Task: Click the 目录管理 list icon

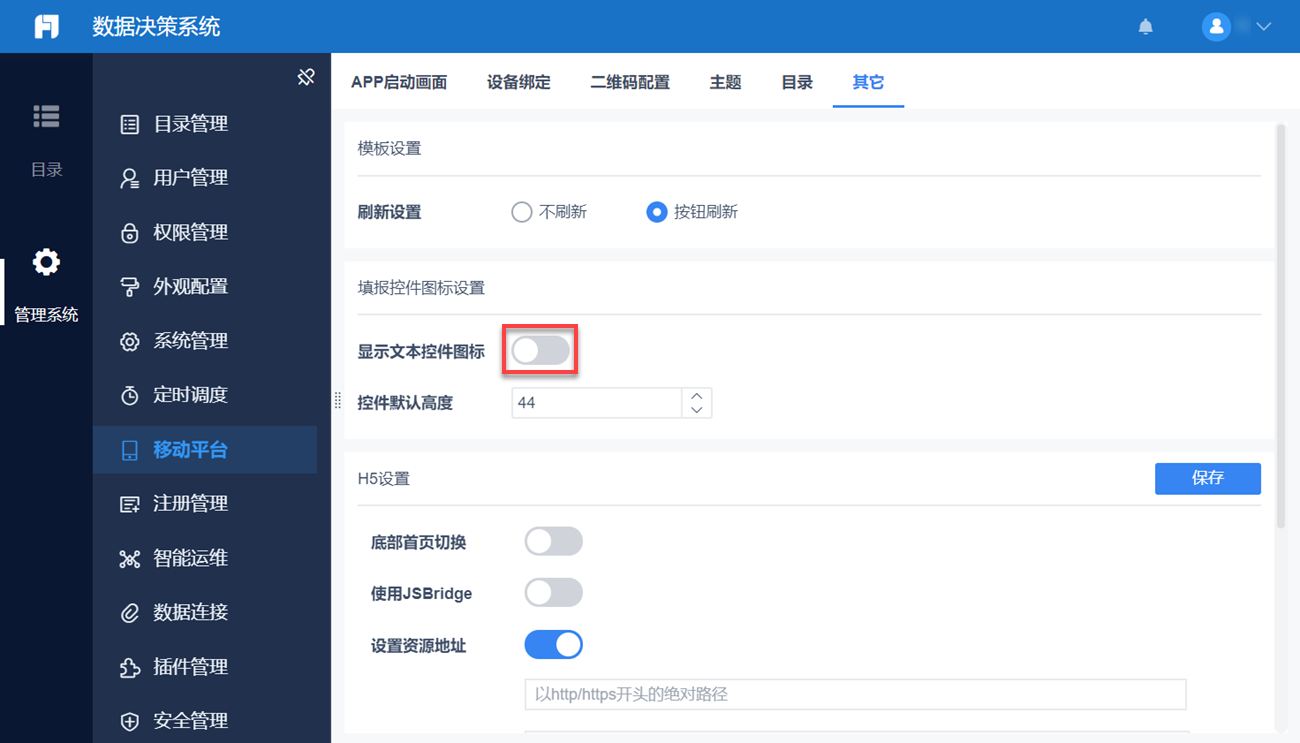Action: click(130, 125)
